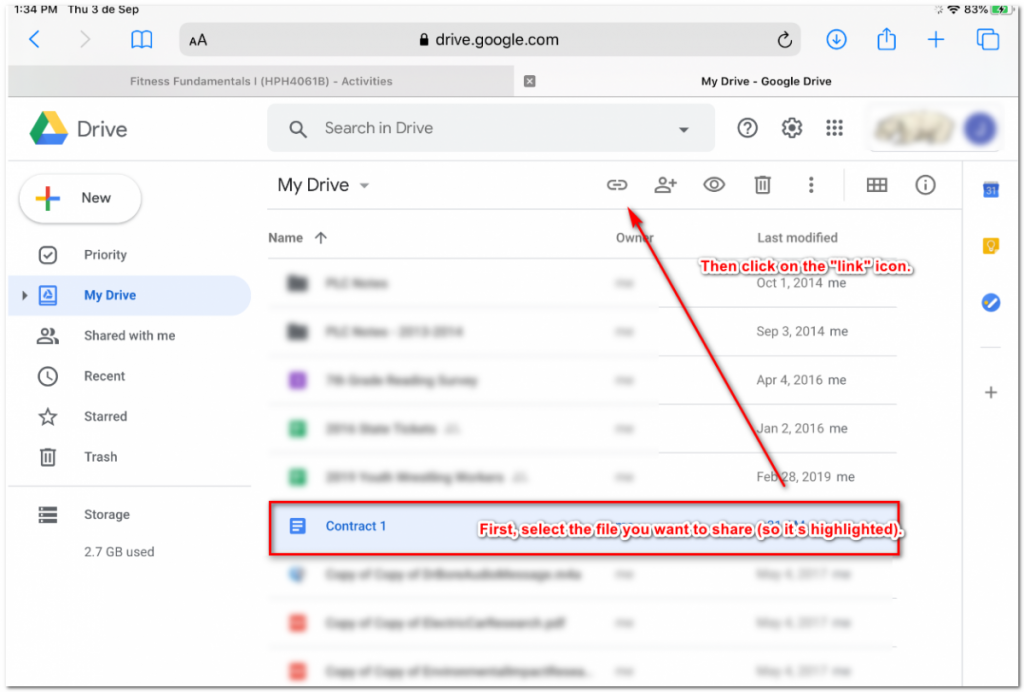Open the details info icon
Screen dimensions: 1024x692
pos(925,185)
